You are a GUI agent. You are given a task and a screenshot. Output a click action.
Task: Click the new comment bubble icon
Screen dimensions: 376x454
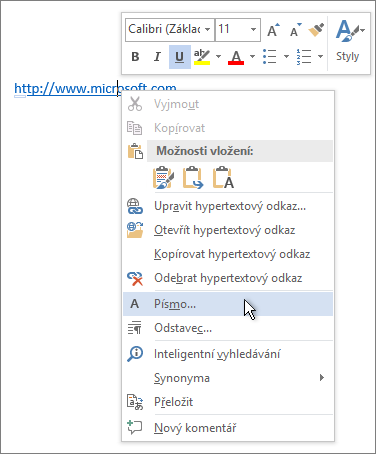coord(135,427)
